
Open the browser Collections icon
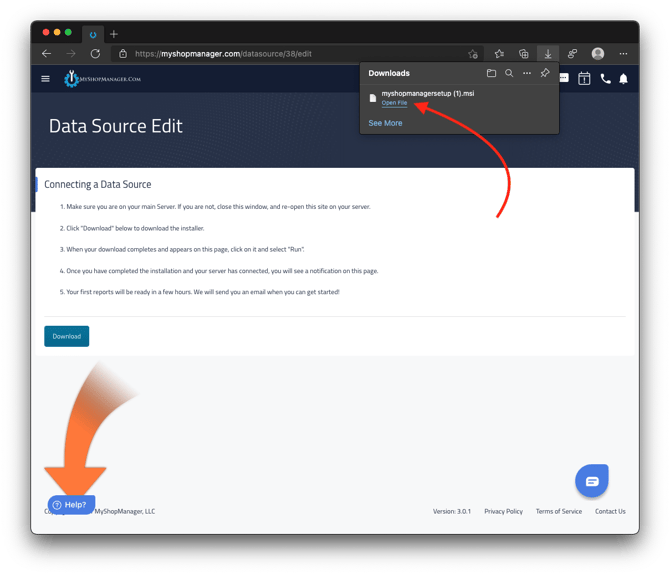pyautogui.click(x=523, y=54)
